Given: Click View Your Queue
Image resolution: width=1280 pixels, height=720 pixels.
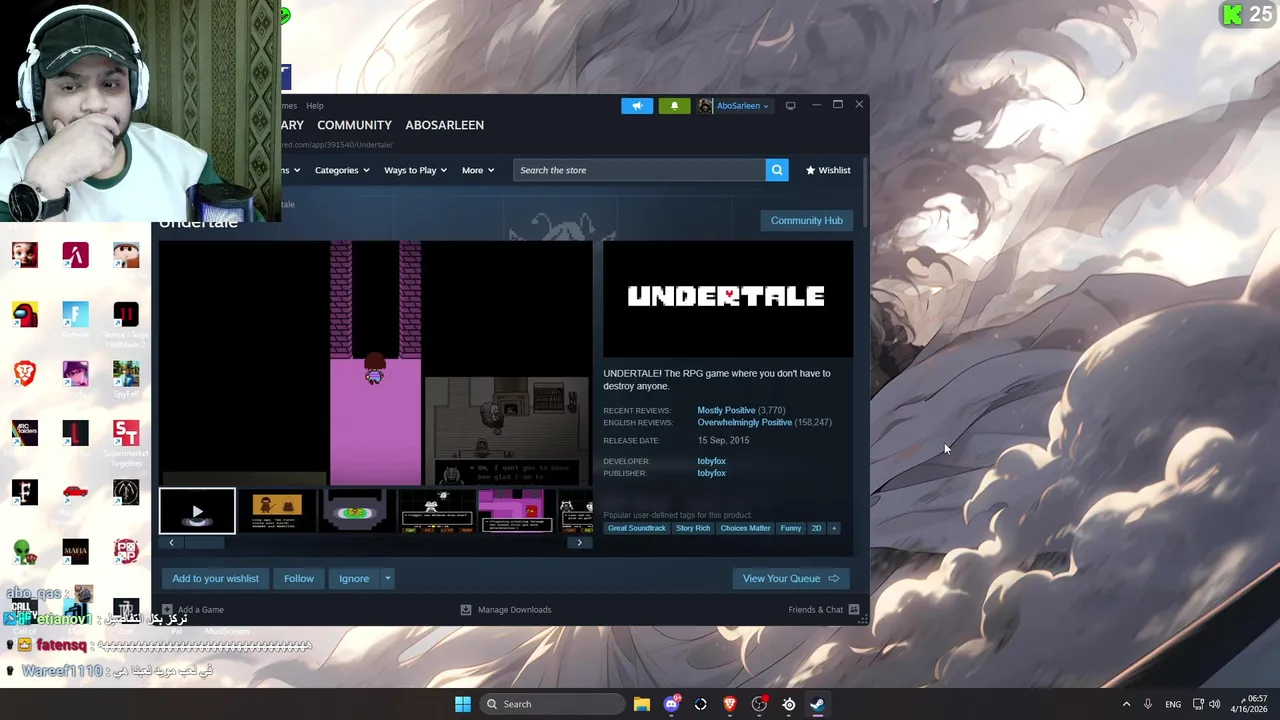Looking at the screenshot, I should pos(791,578).
